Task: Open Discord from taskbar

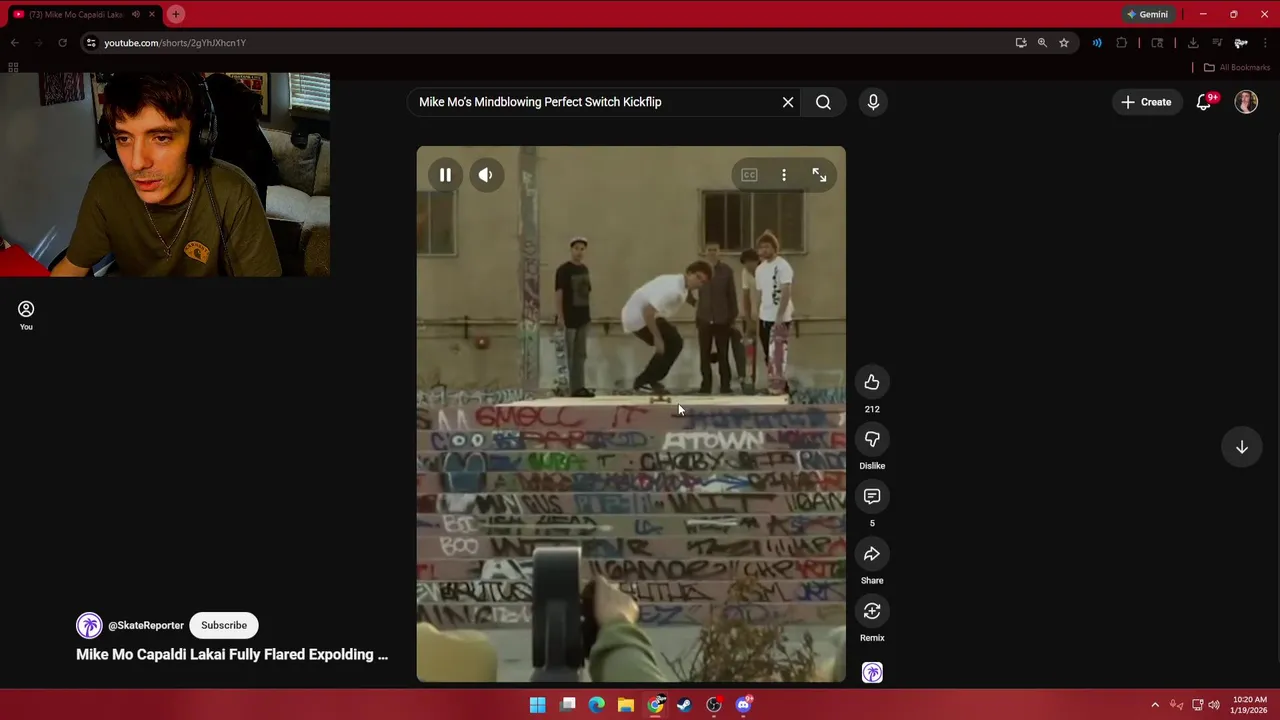Action: pos(743,705)
